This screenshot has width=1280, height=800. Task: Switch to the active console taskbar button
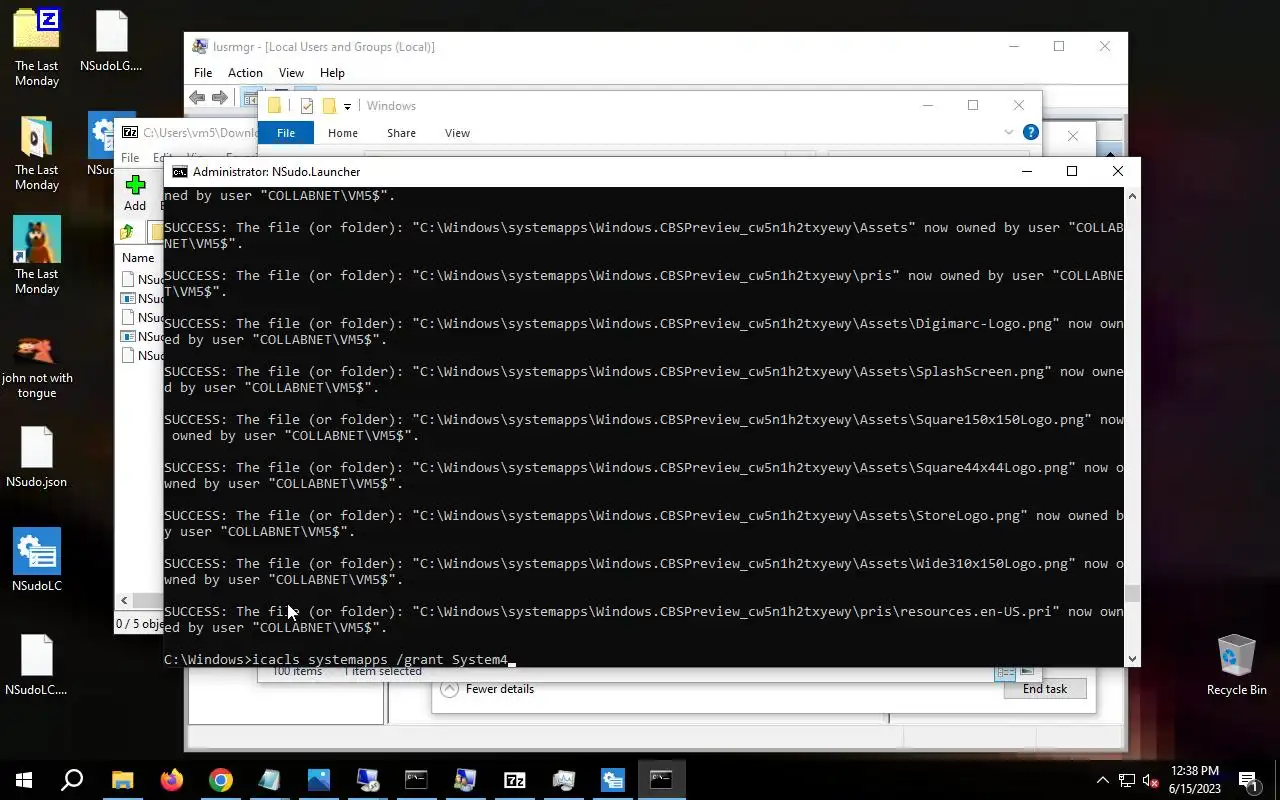point(661,780)
